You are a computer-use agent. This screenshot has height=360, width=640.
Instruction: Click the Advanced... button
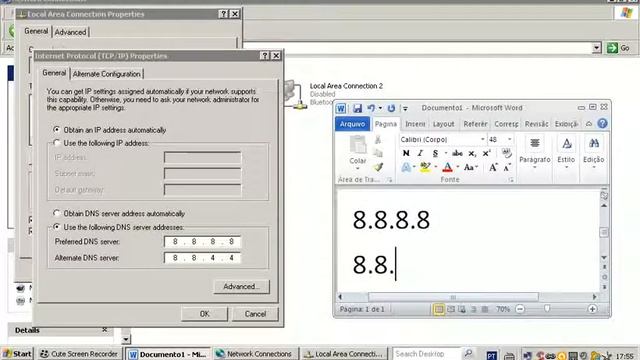(241, 287)
